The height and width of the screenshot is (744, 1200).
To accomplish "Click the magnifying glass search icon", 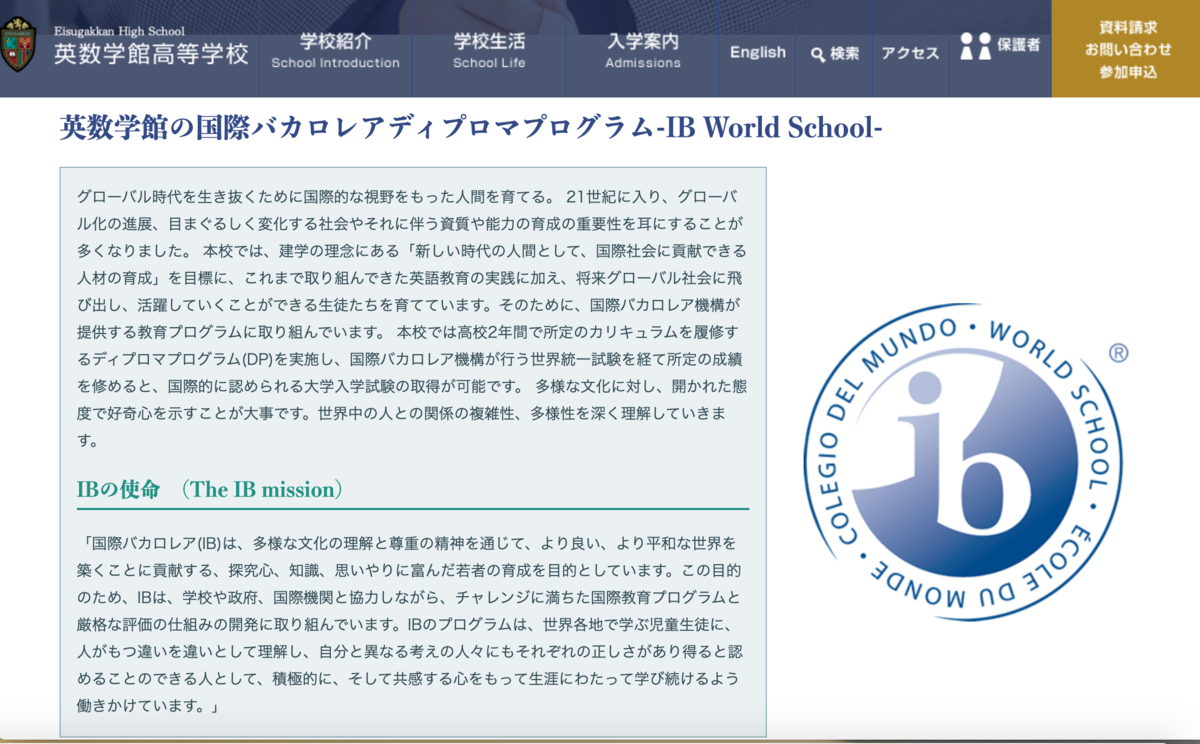I will (x=818, y=54).
